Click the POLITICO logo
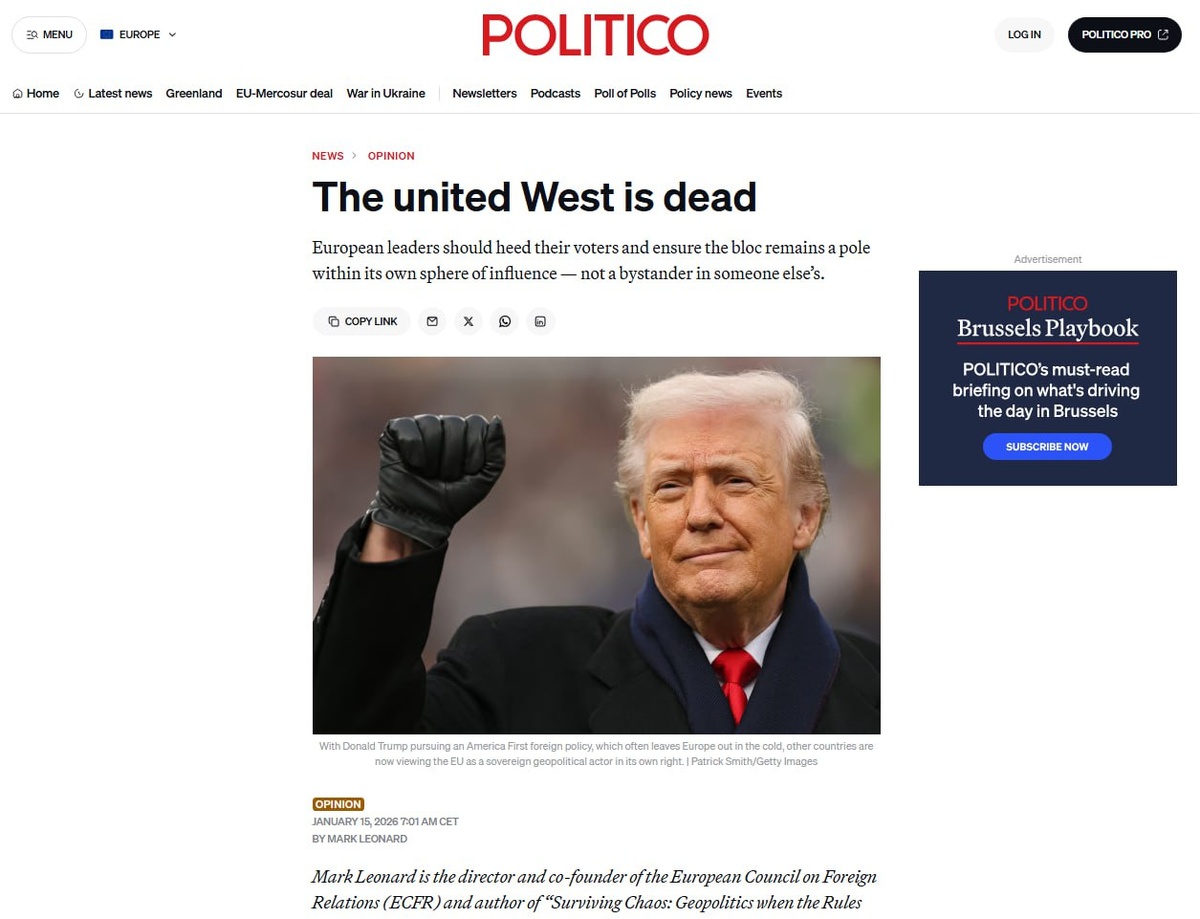 [x=596, y=35]
